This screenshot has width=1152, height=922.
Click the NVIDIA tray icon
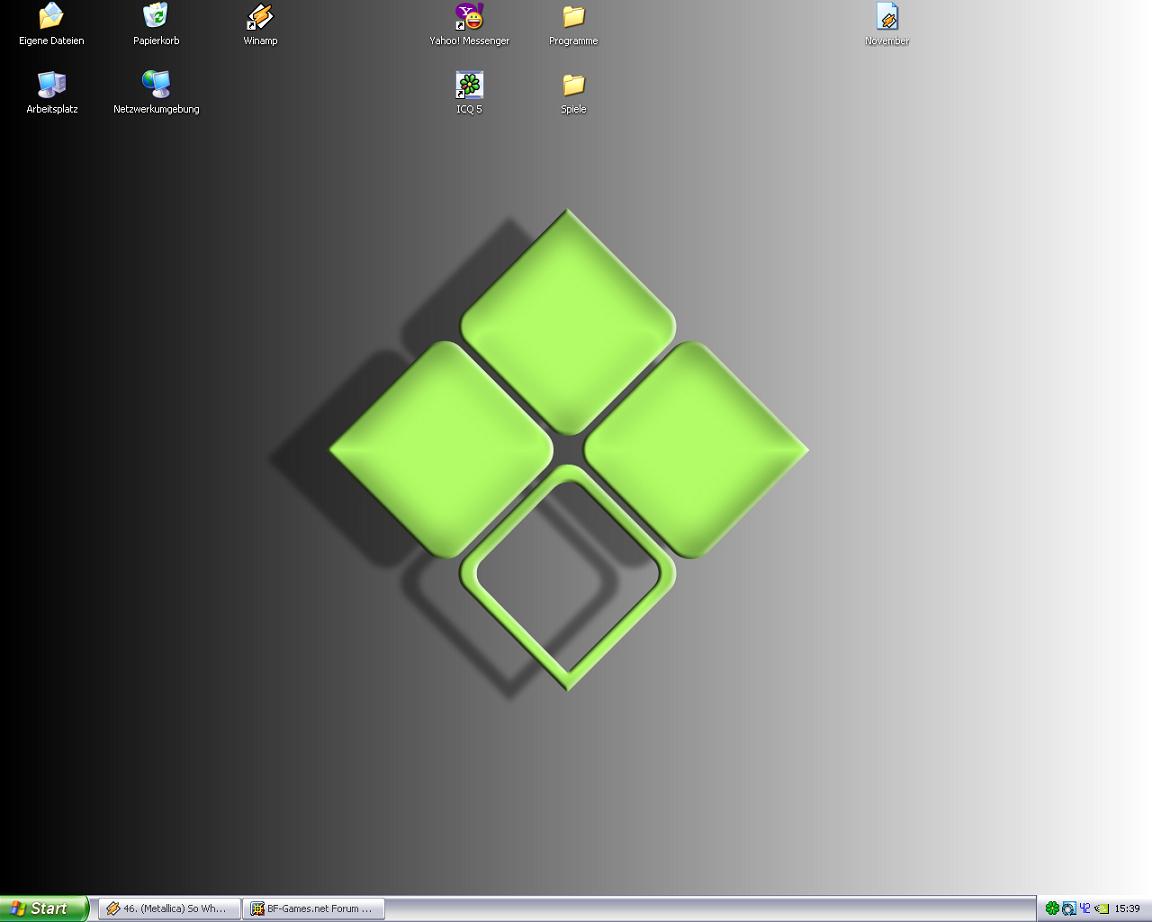[x=1101, y=909]
